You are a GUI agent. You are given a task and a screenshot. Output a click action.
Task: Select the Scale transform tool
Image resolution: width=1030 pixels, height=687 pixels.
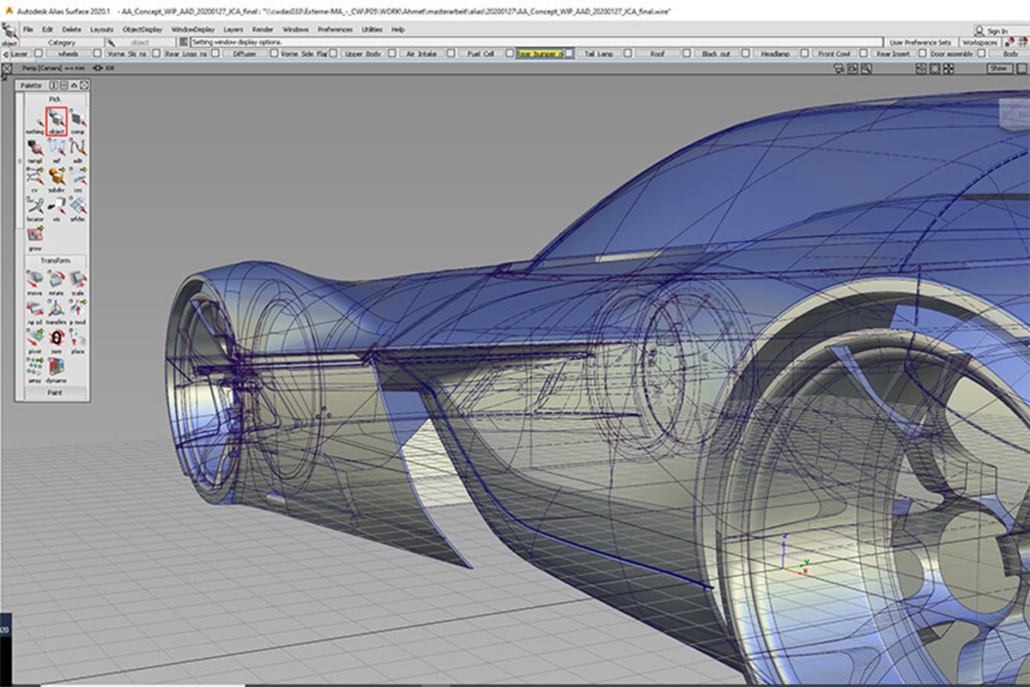point(78,283)
